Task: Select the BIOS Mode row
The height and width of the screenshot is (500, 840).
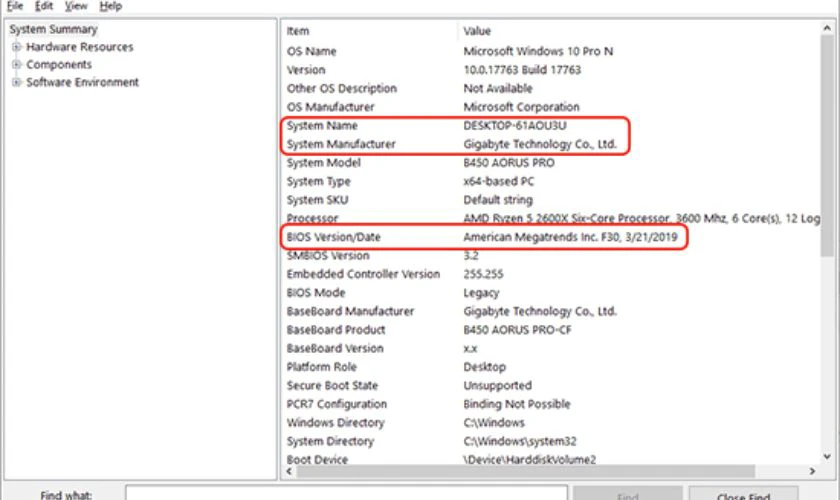Action: click(x=551, y=293)
